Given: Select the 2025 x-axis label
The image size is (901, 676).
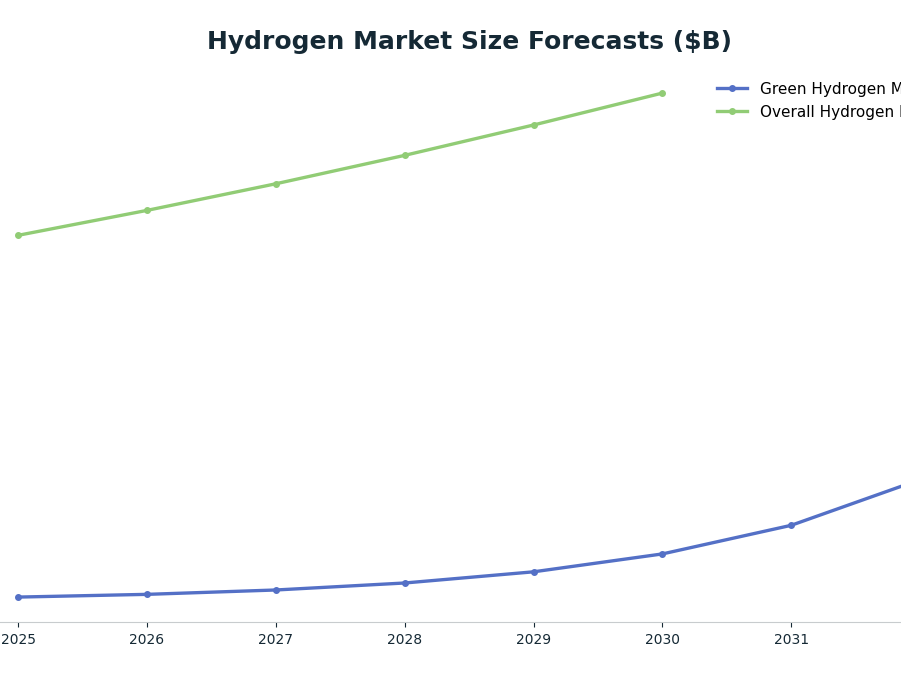Looking at the screenshot, I should (x=18, y=639).
